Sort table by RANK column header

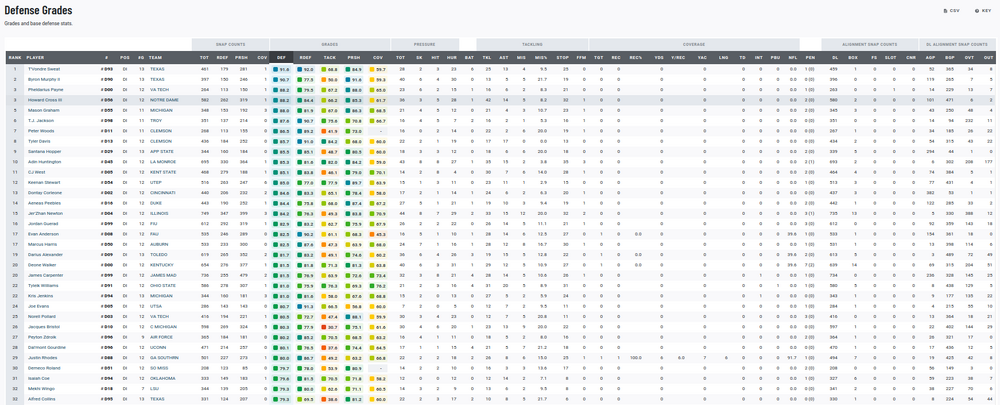pyautogui.click(x=14, y=58)
